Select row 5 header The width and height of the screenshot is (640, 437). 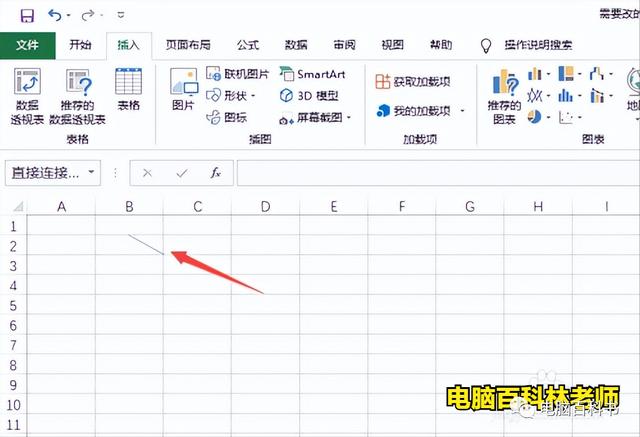click(13, 306)
